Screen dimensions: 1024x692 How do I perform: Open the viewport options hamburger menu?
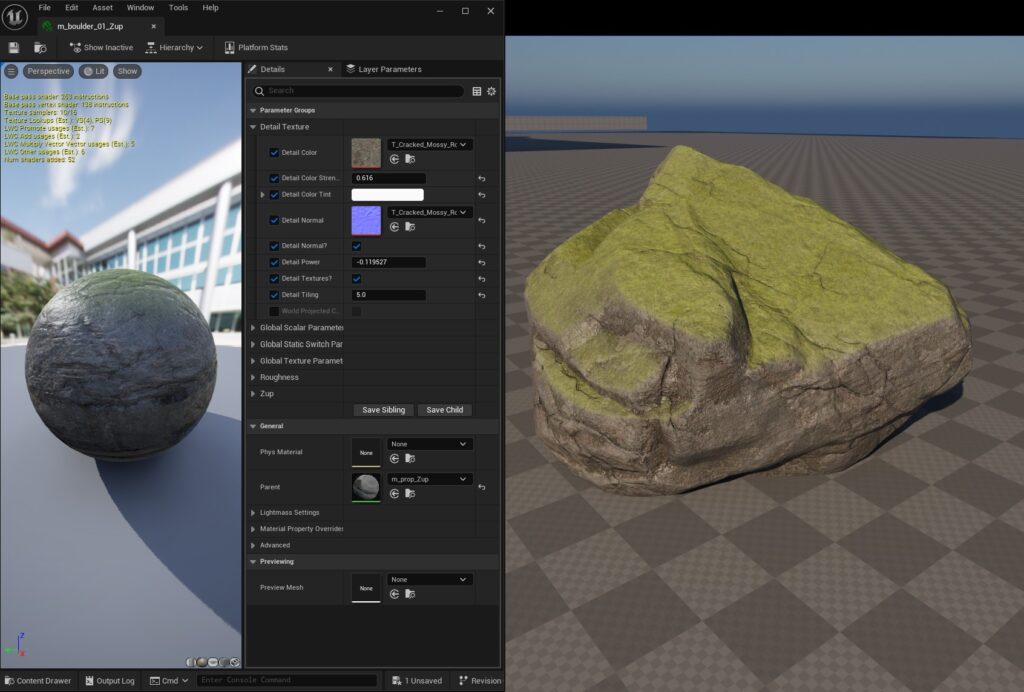(x=9, y=71)
